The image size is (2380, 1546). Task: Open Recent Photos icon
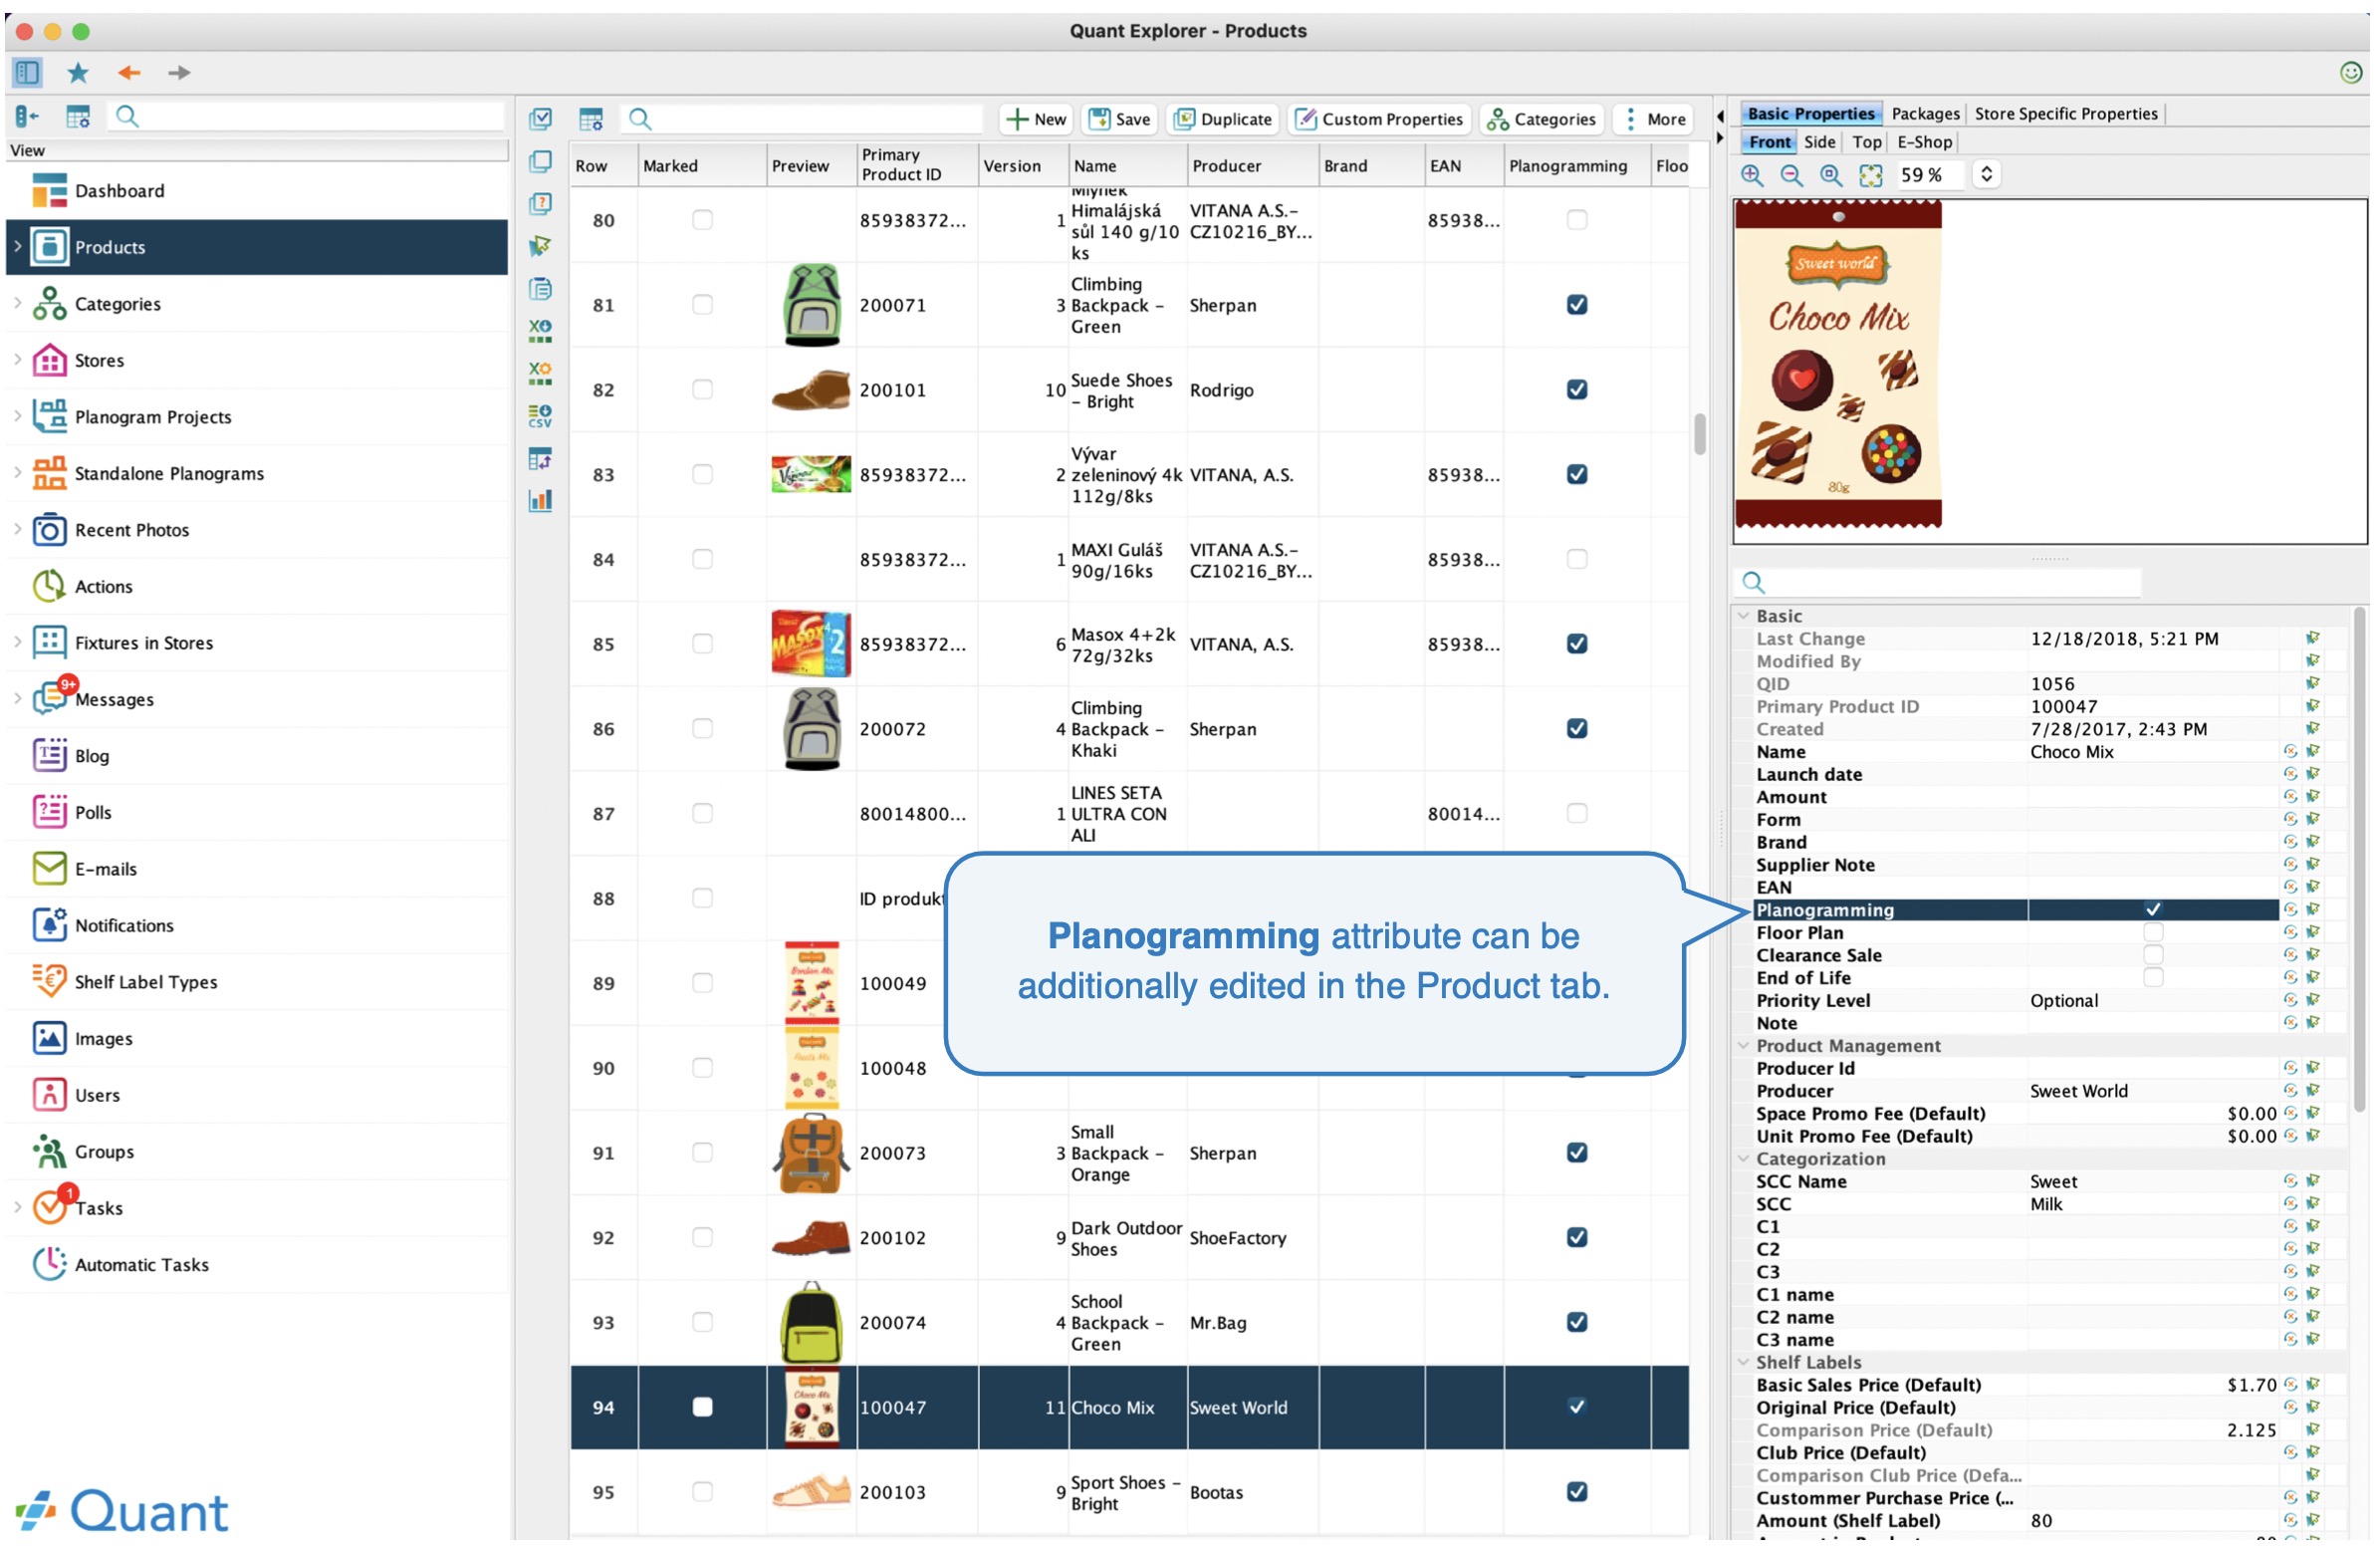point(49,529)
